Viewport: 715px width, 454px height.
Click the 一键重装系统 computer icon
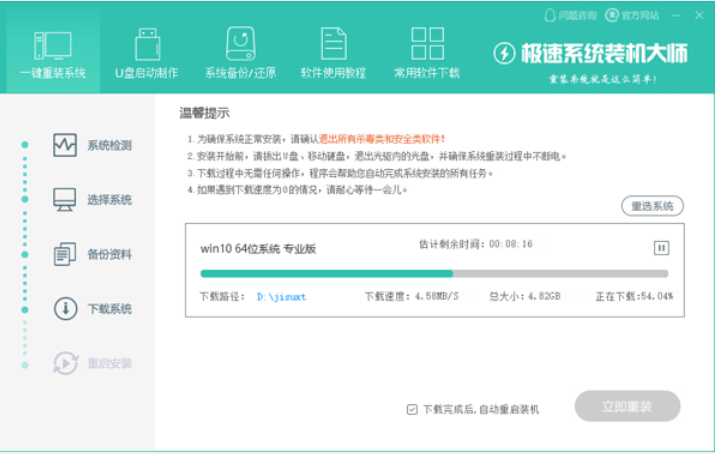52,45
